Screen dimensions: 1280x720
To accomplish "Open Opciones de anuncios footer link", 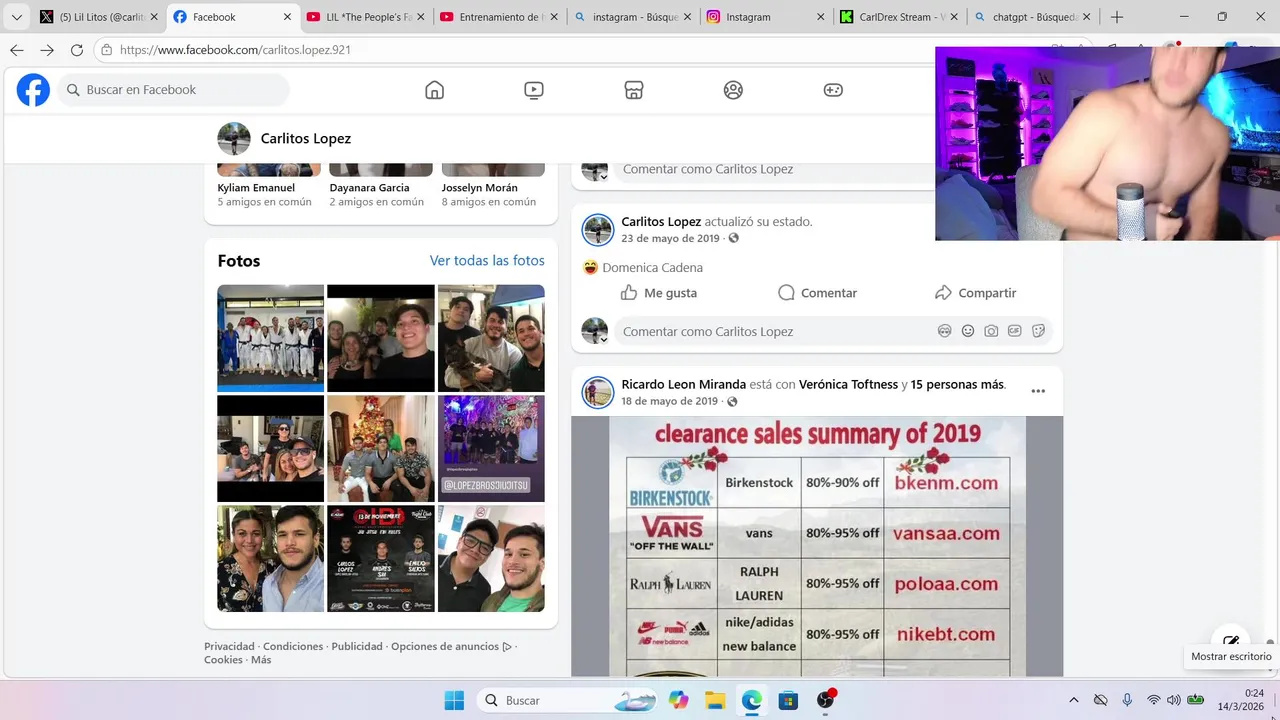I will (451, 647).
